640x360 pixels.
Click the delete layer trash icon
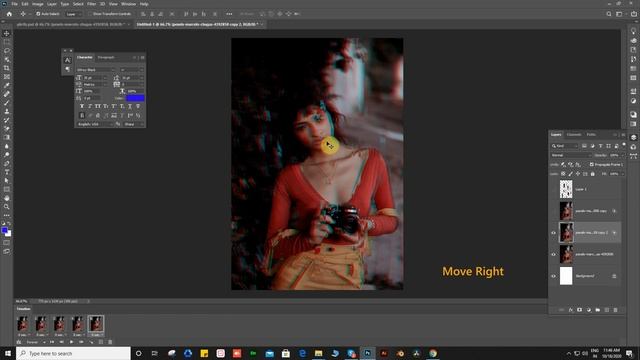[x=616, y=310]
